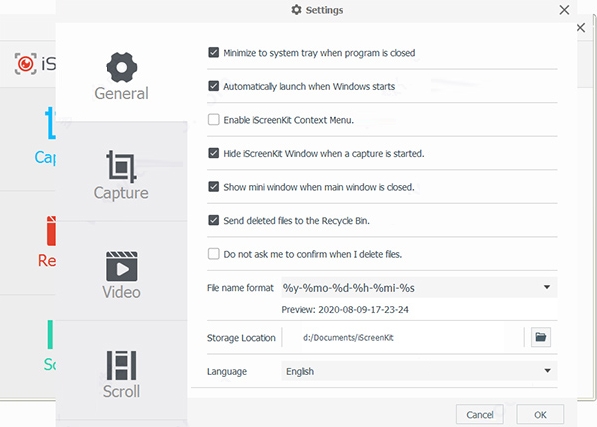Enable iScreenKit Context Menu checkbox
The height and width of the screenshot is (427, 597).
(x=214, y=119)
